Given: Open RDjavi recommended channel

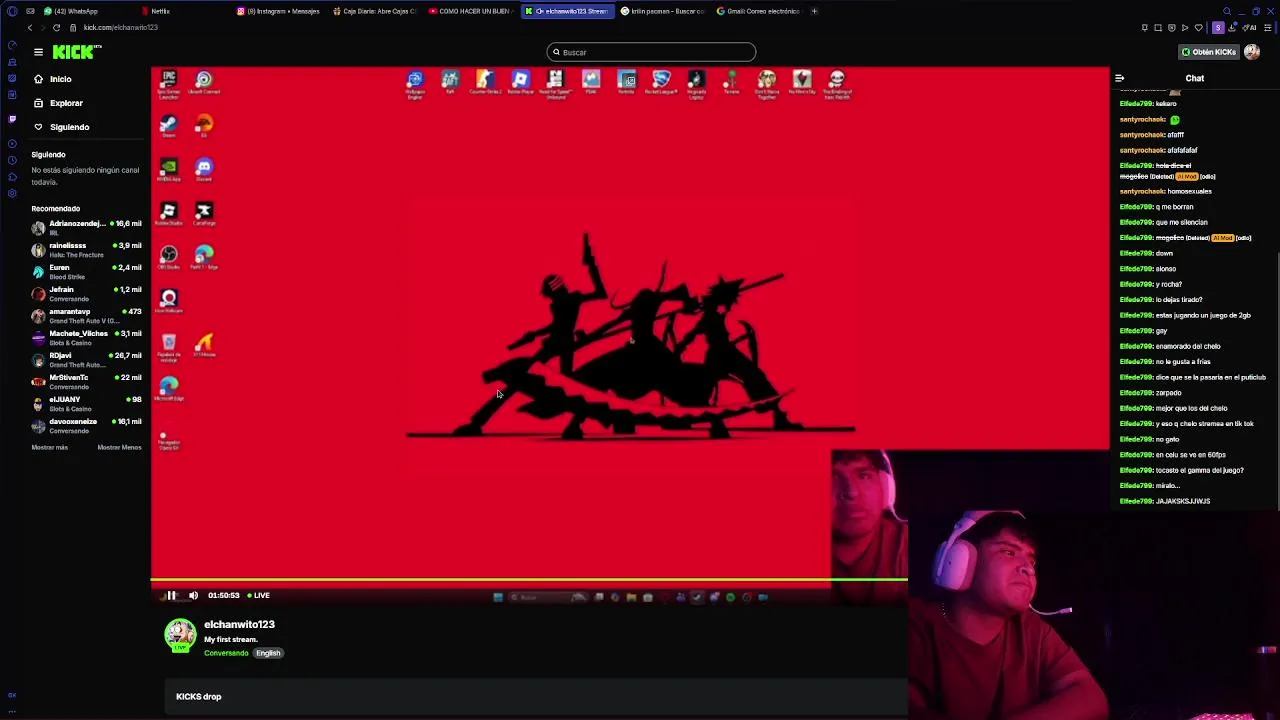Looking at the screenshot, I should coord(86,360).
